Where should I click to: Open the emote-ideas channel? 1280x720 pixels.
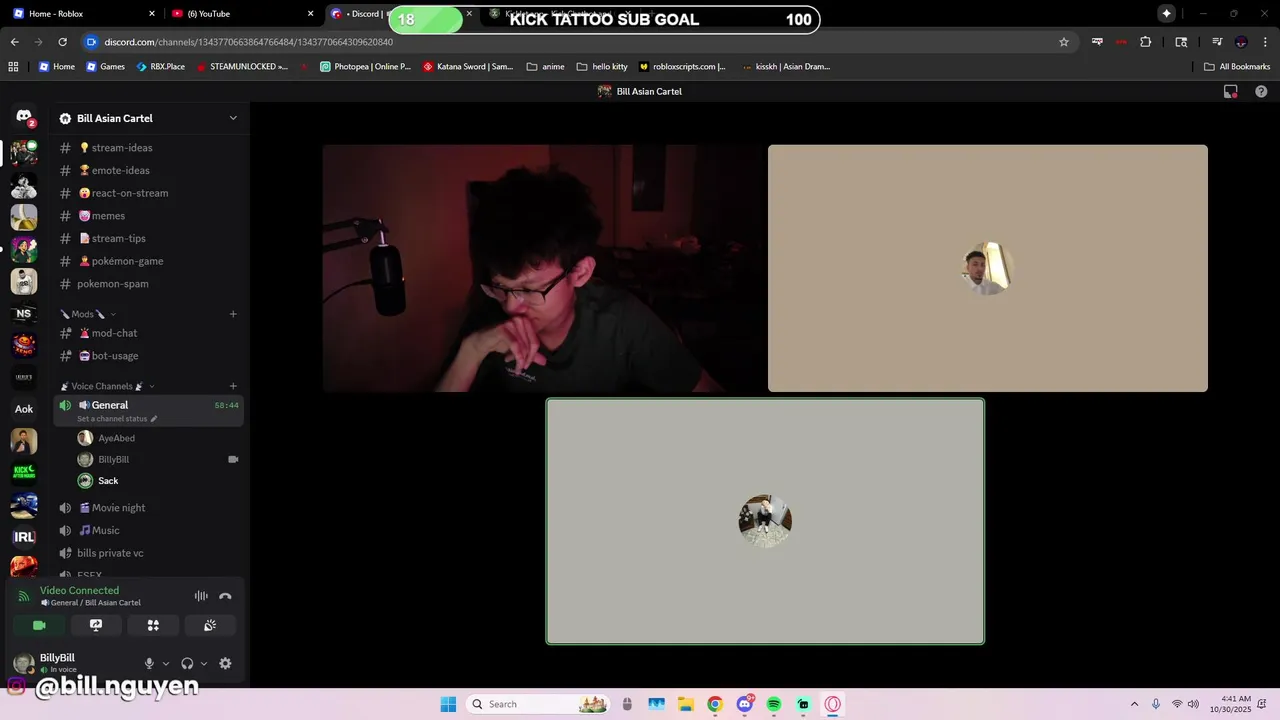tap(148, 170)
